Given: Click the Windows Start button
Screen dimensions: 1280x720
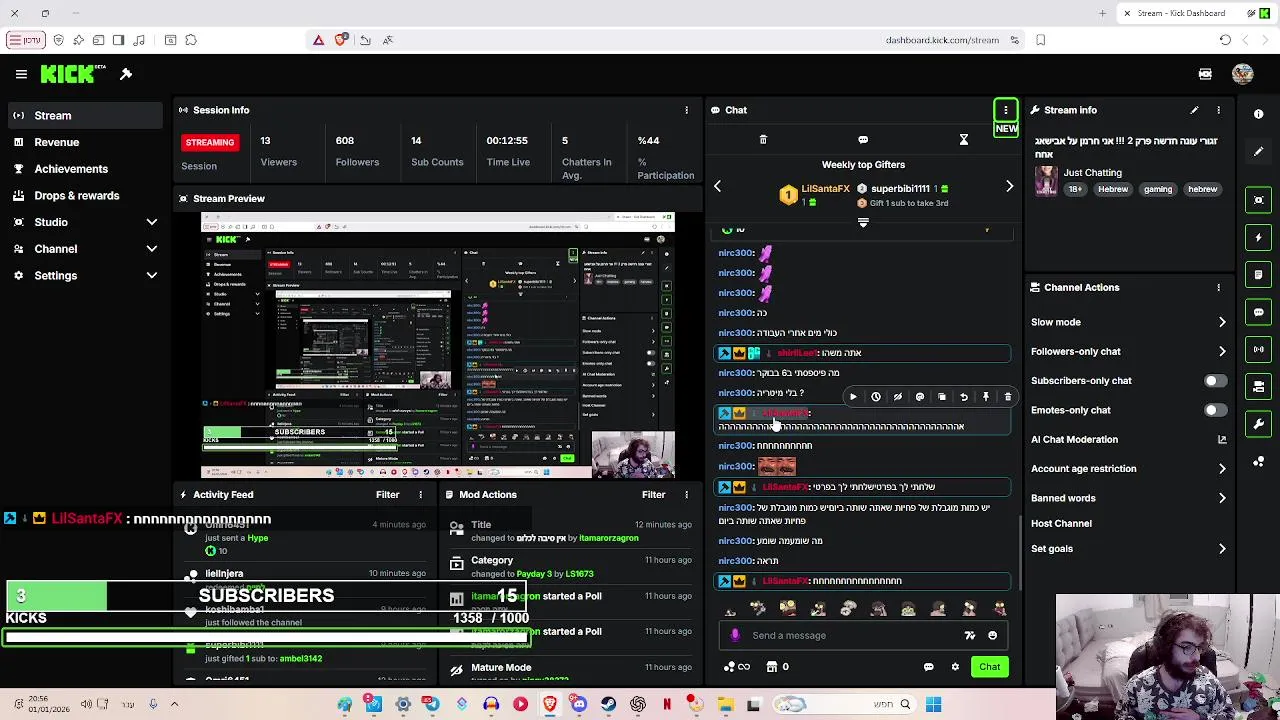Looking at the screenshot, I should click(x=933, y=704).
